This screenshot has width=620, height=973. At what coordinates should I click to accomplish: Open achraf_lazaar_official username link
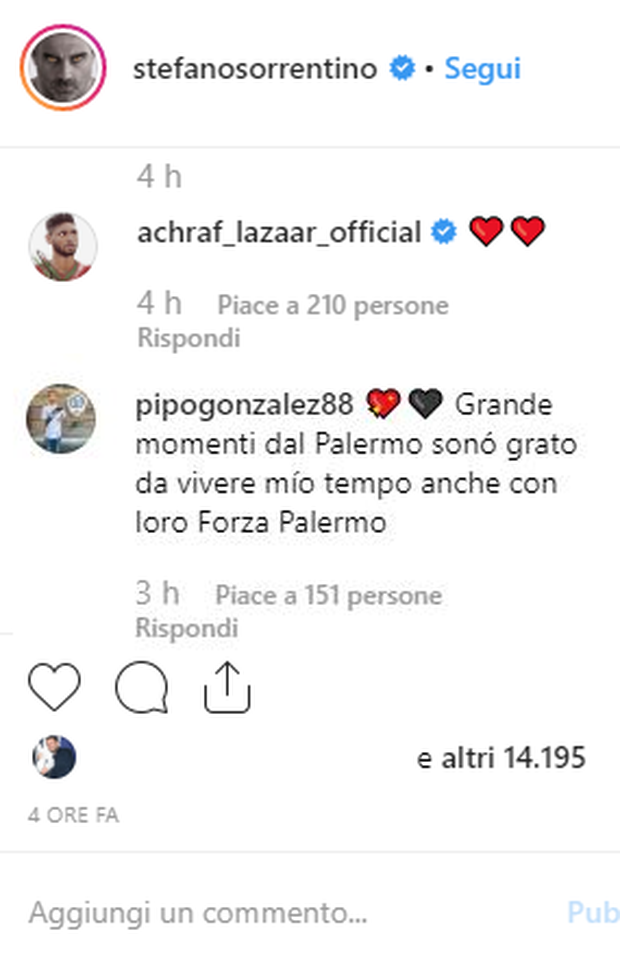point(279,233)
